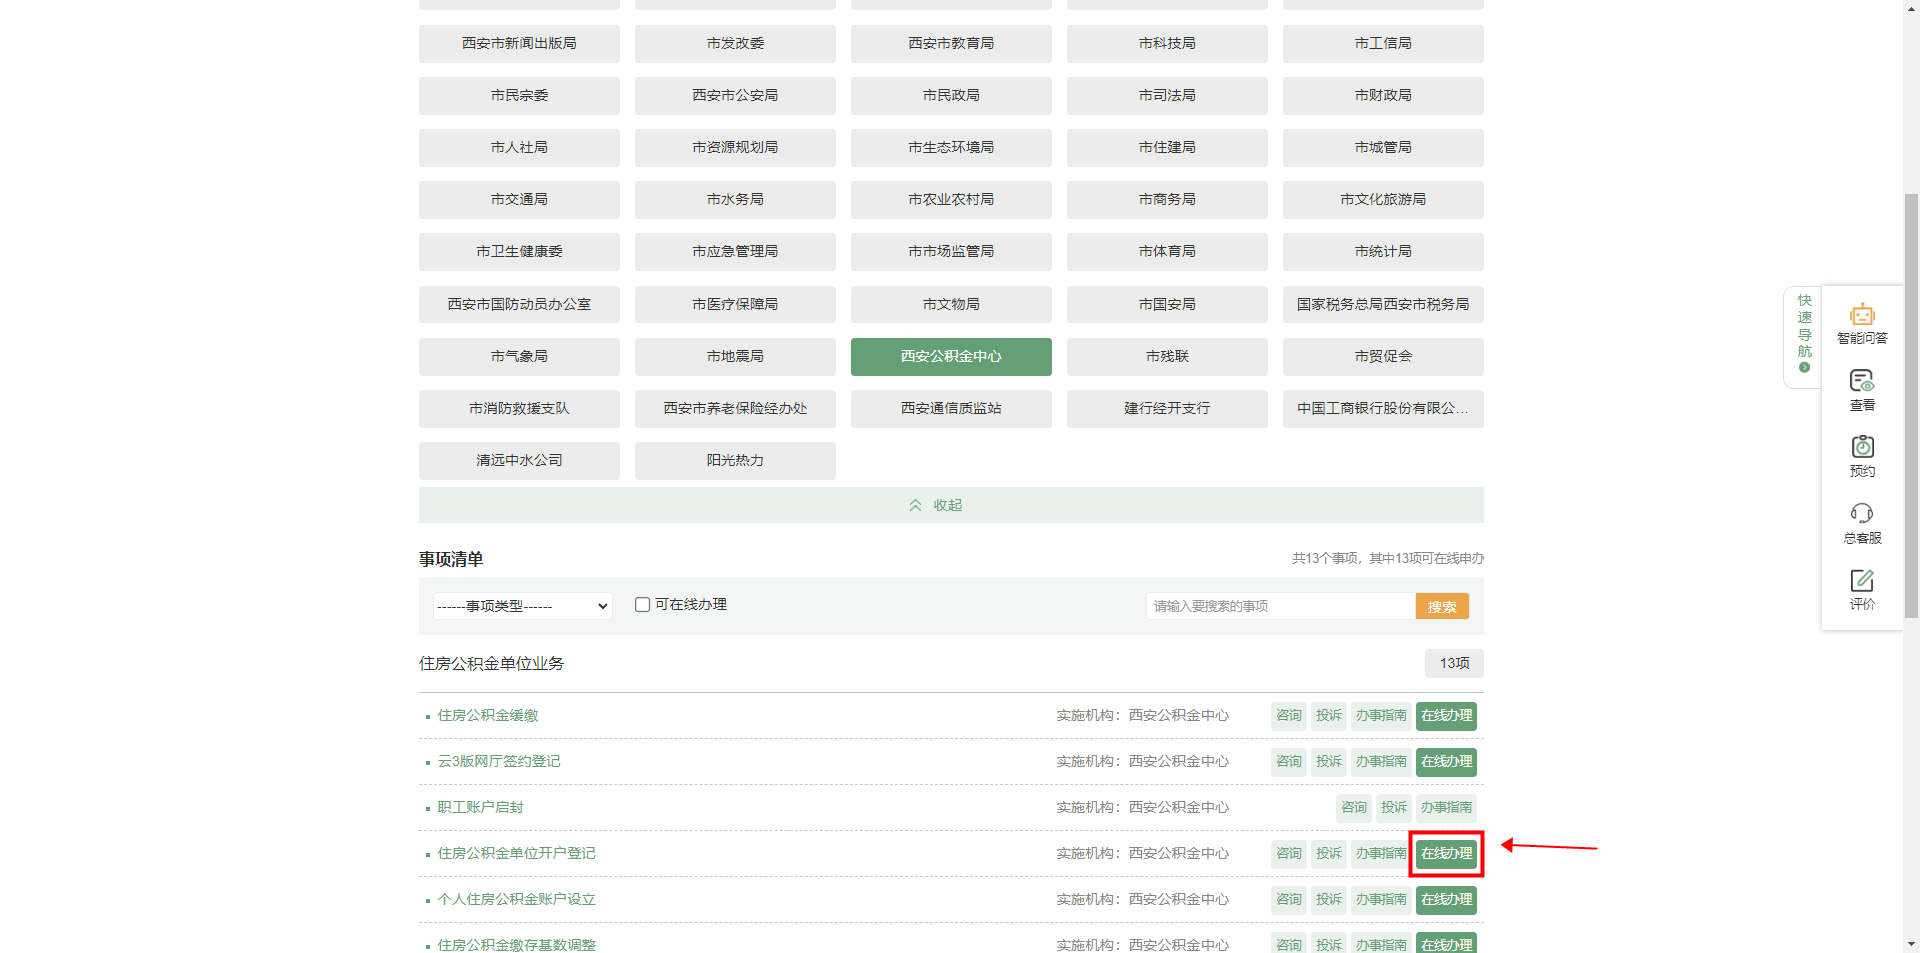Open 住房公积金缓缴 item link
This screenshot has width=1920, height=953.
click(x=488, y=715)
